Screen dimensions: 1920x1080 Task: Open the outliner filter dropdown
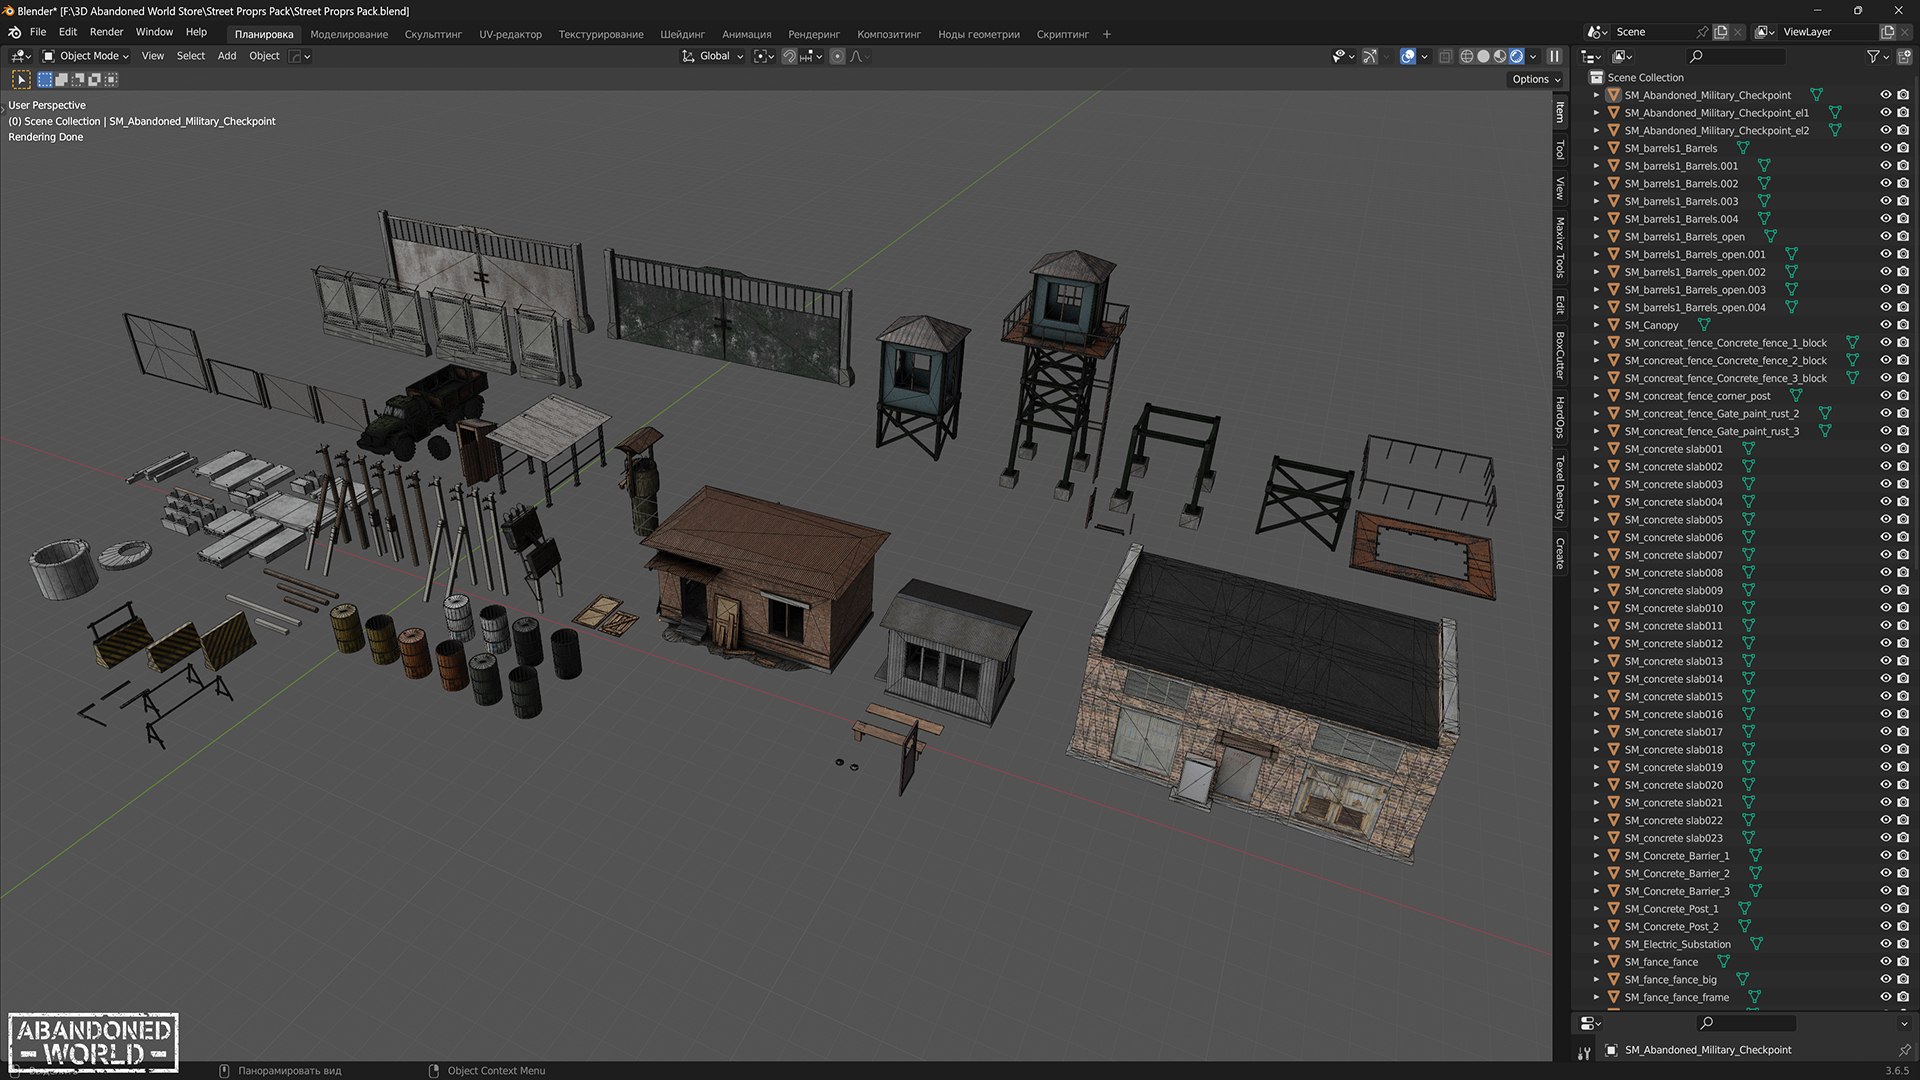pos(1877,57)
